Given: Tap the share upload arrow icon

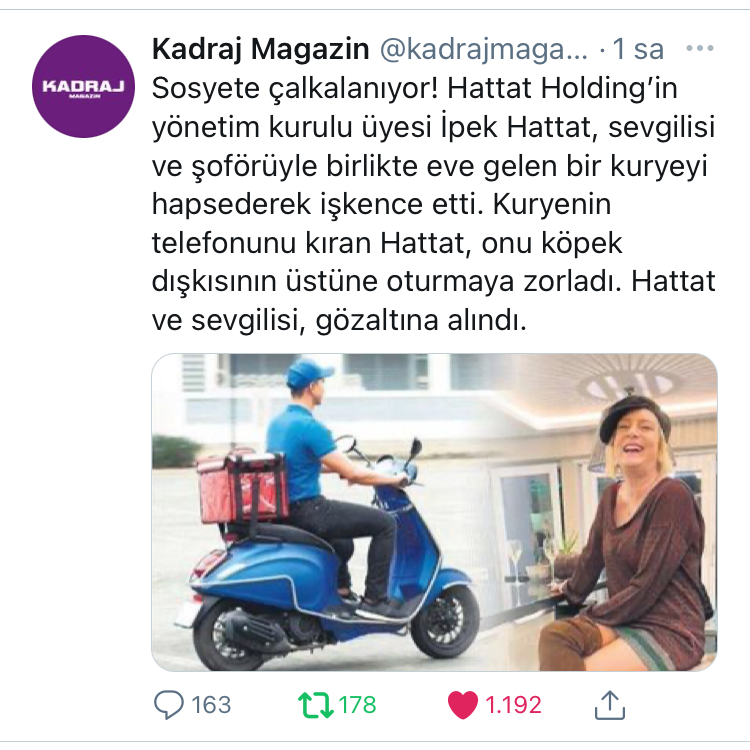Looking at the screenshot, I should point(609,705).
